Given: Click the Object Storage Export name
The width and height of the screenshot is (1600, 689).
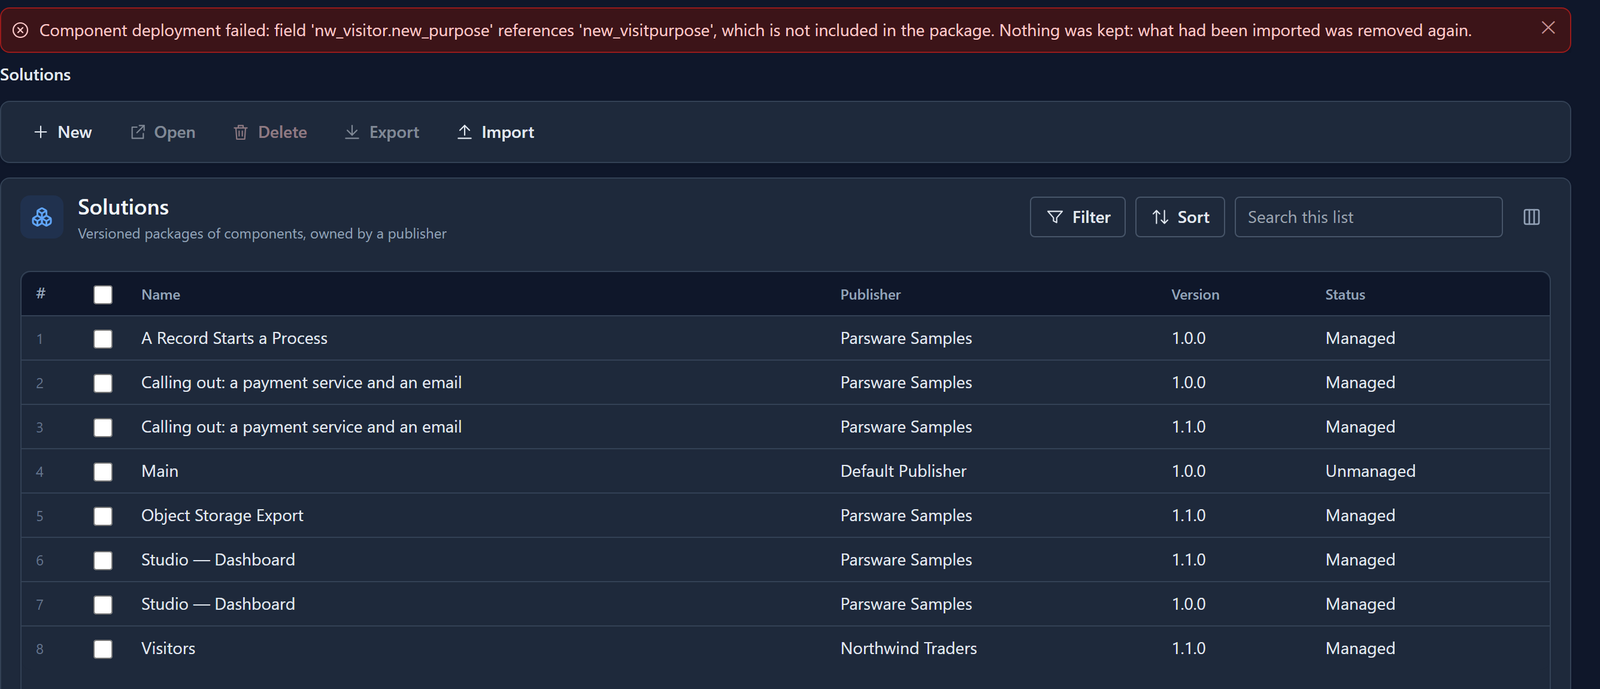Looking at the screenshot, I should (x=222, y=515).
